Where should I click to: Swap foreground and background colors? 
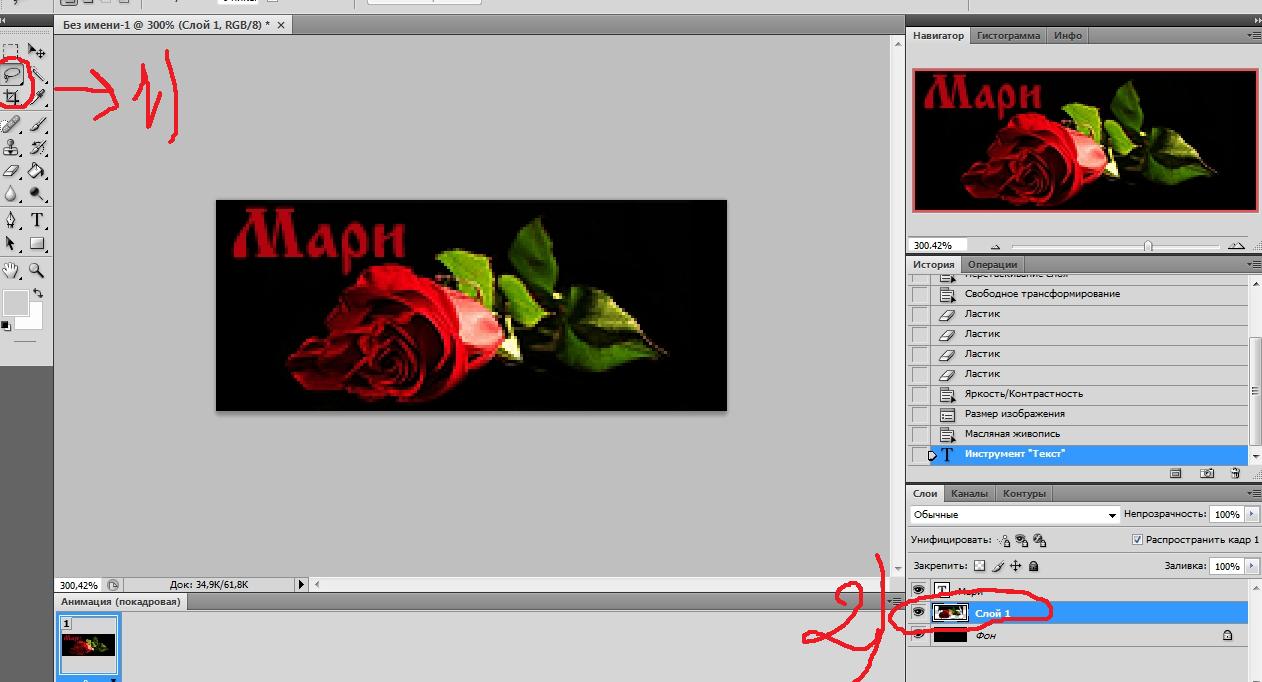tap(37, 294)
